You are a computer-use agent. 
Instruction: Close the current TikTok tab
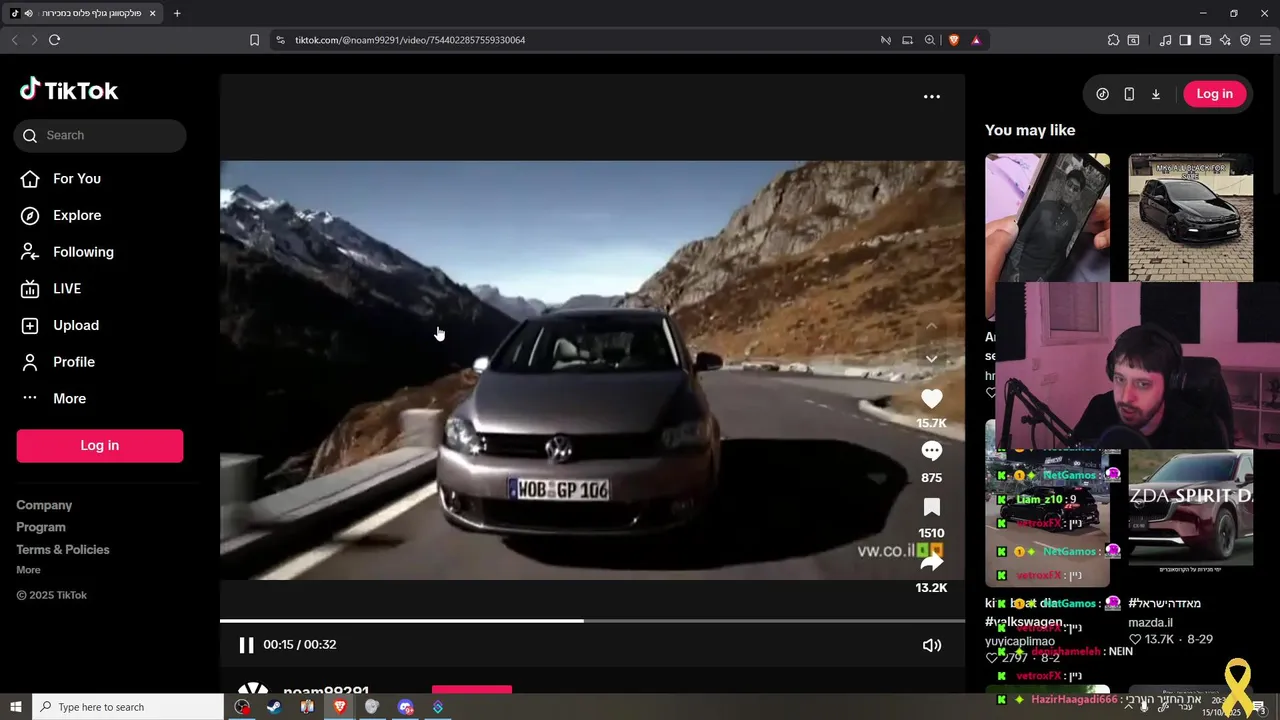[x=153, y=13]
